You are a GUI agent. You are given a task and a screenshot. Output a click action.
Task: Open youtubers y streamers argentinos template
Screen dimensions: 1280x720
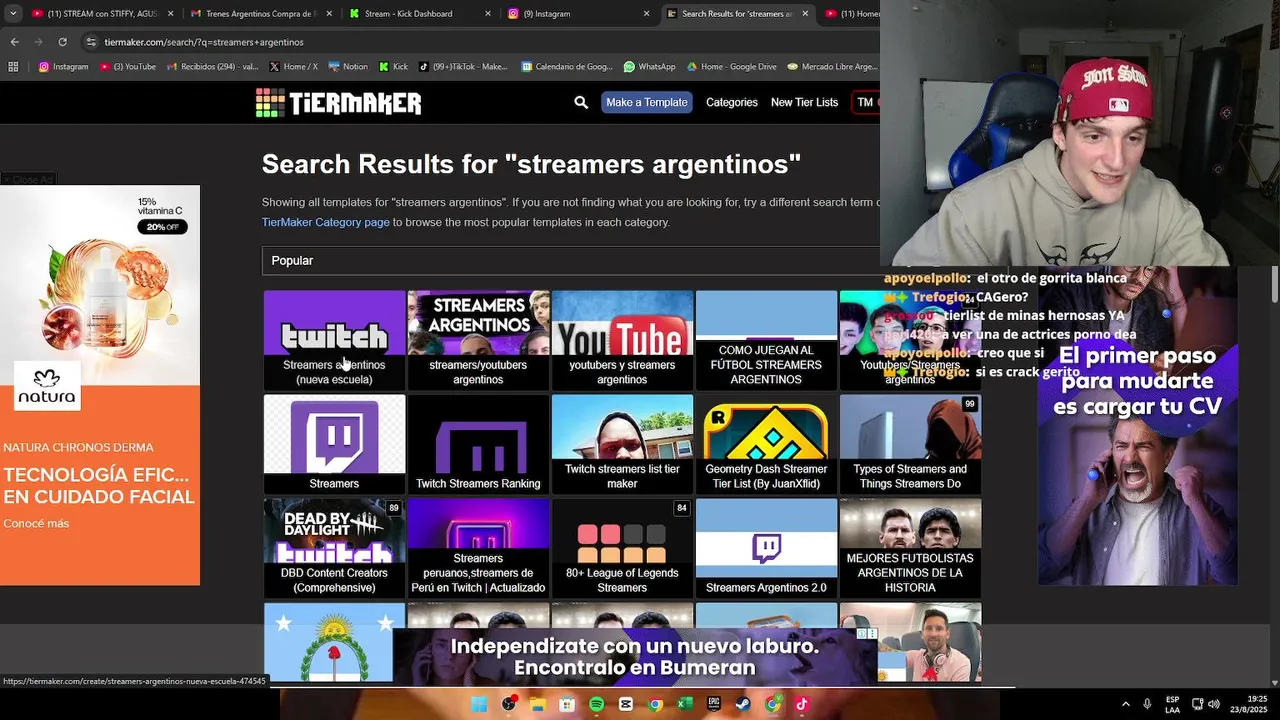(x=622, y=340)
